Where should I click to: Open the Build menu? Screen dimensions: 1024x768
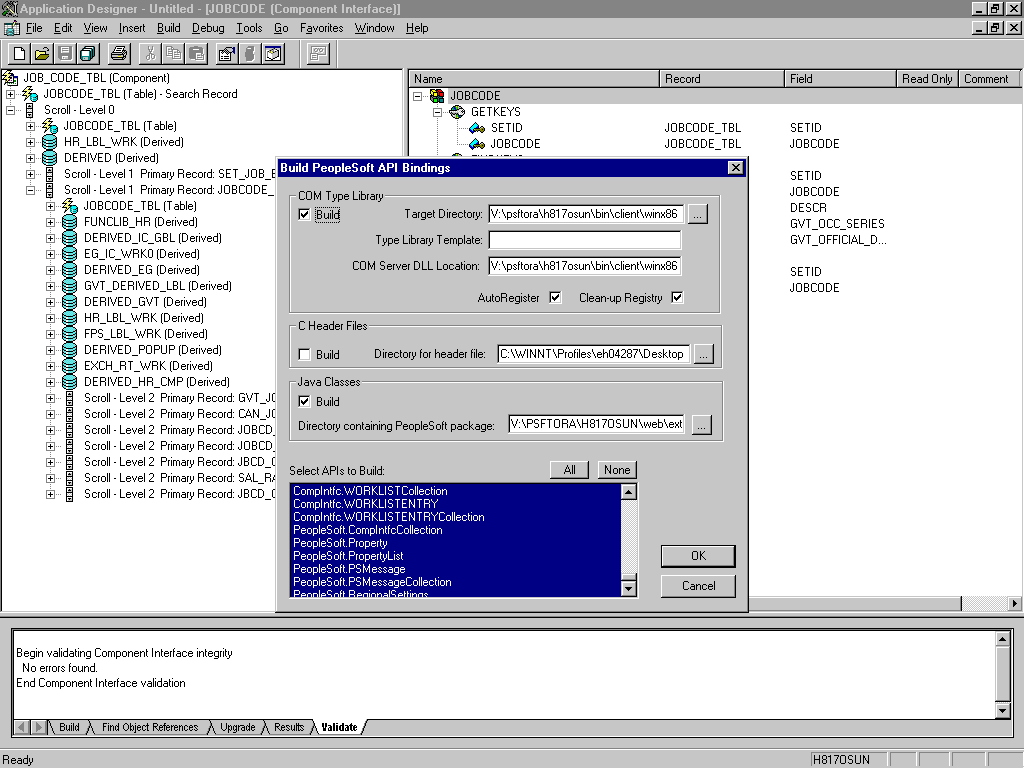point(168,28)
